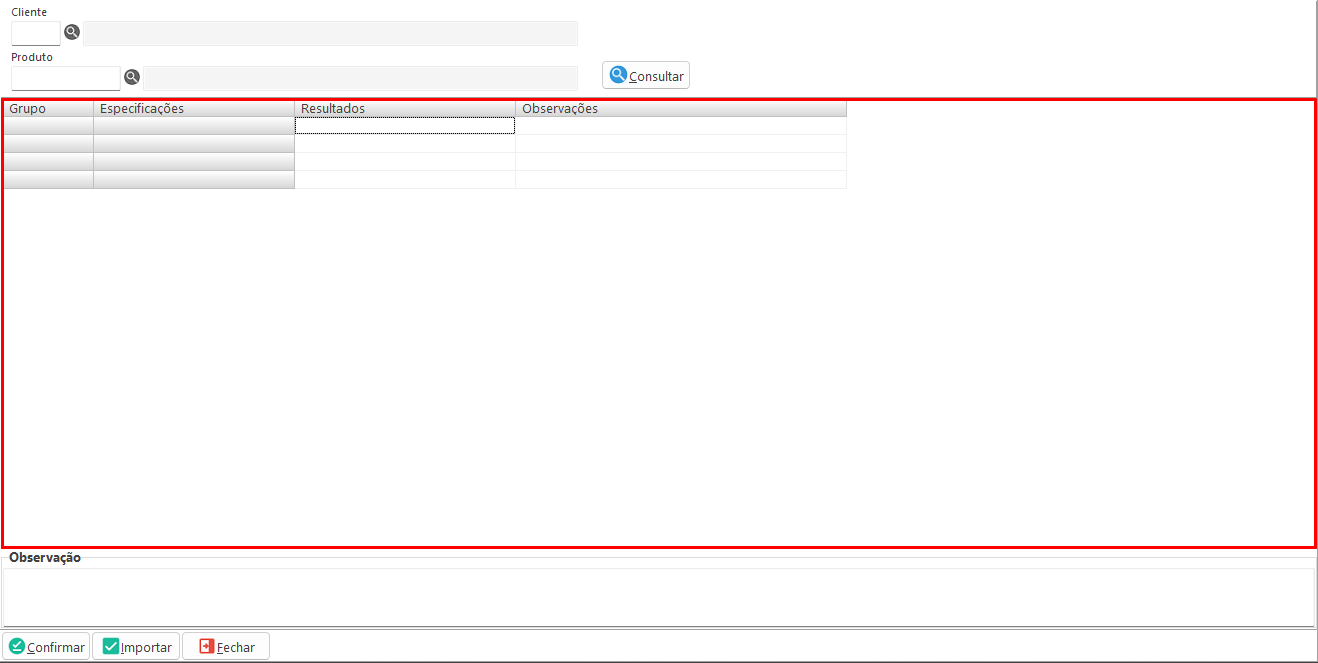
Task: Click the Confirmar button
Action: pos(46,647)
